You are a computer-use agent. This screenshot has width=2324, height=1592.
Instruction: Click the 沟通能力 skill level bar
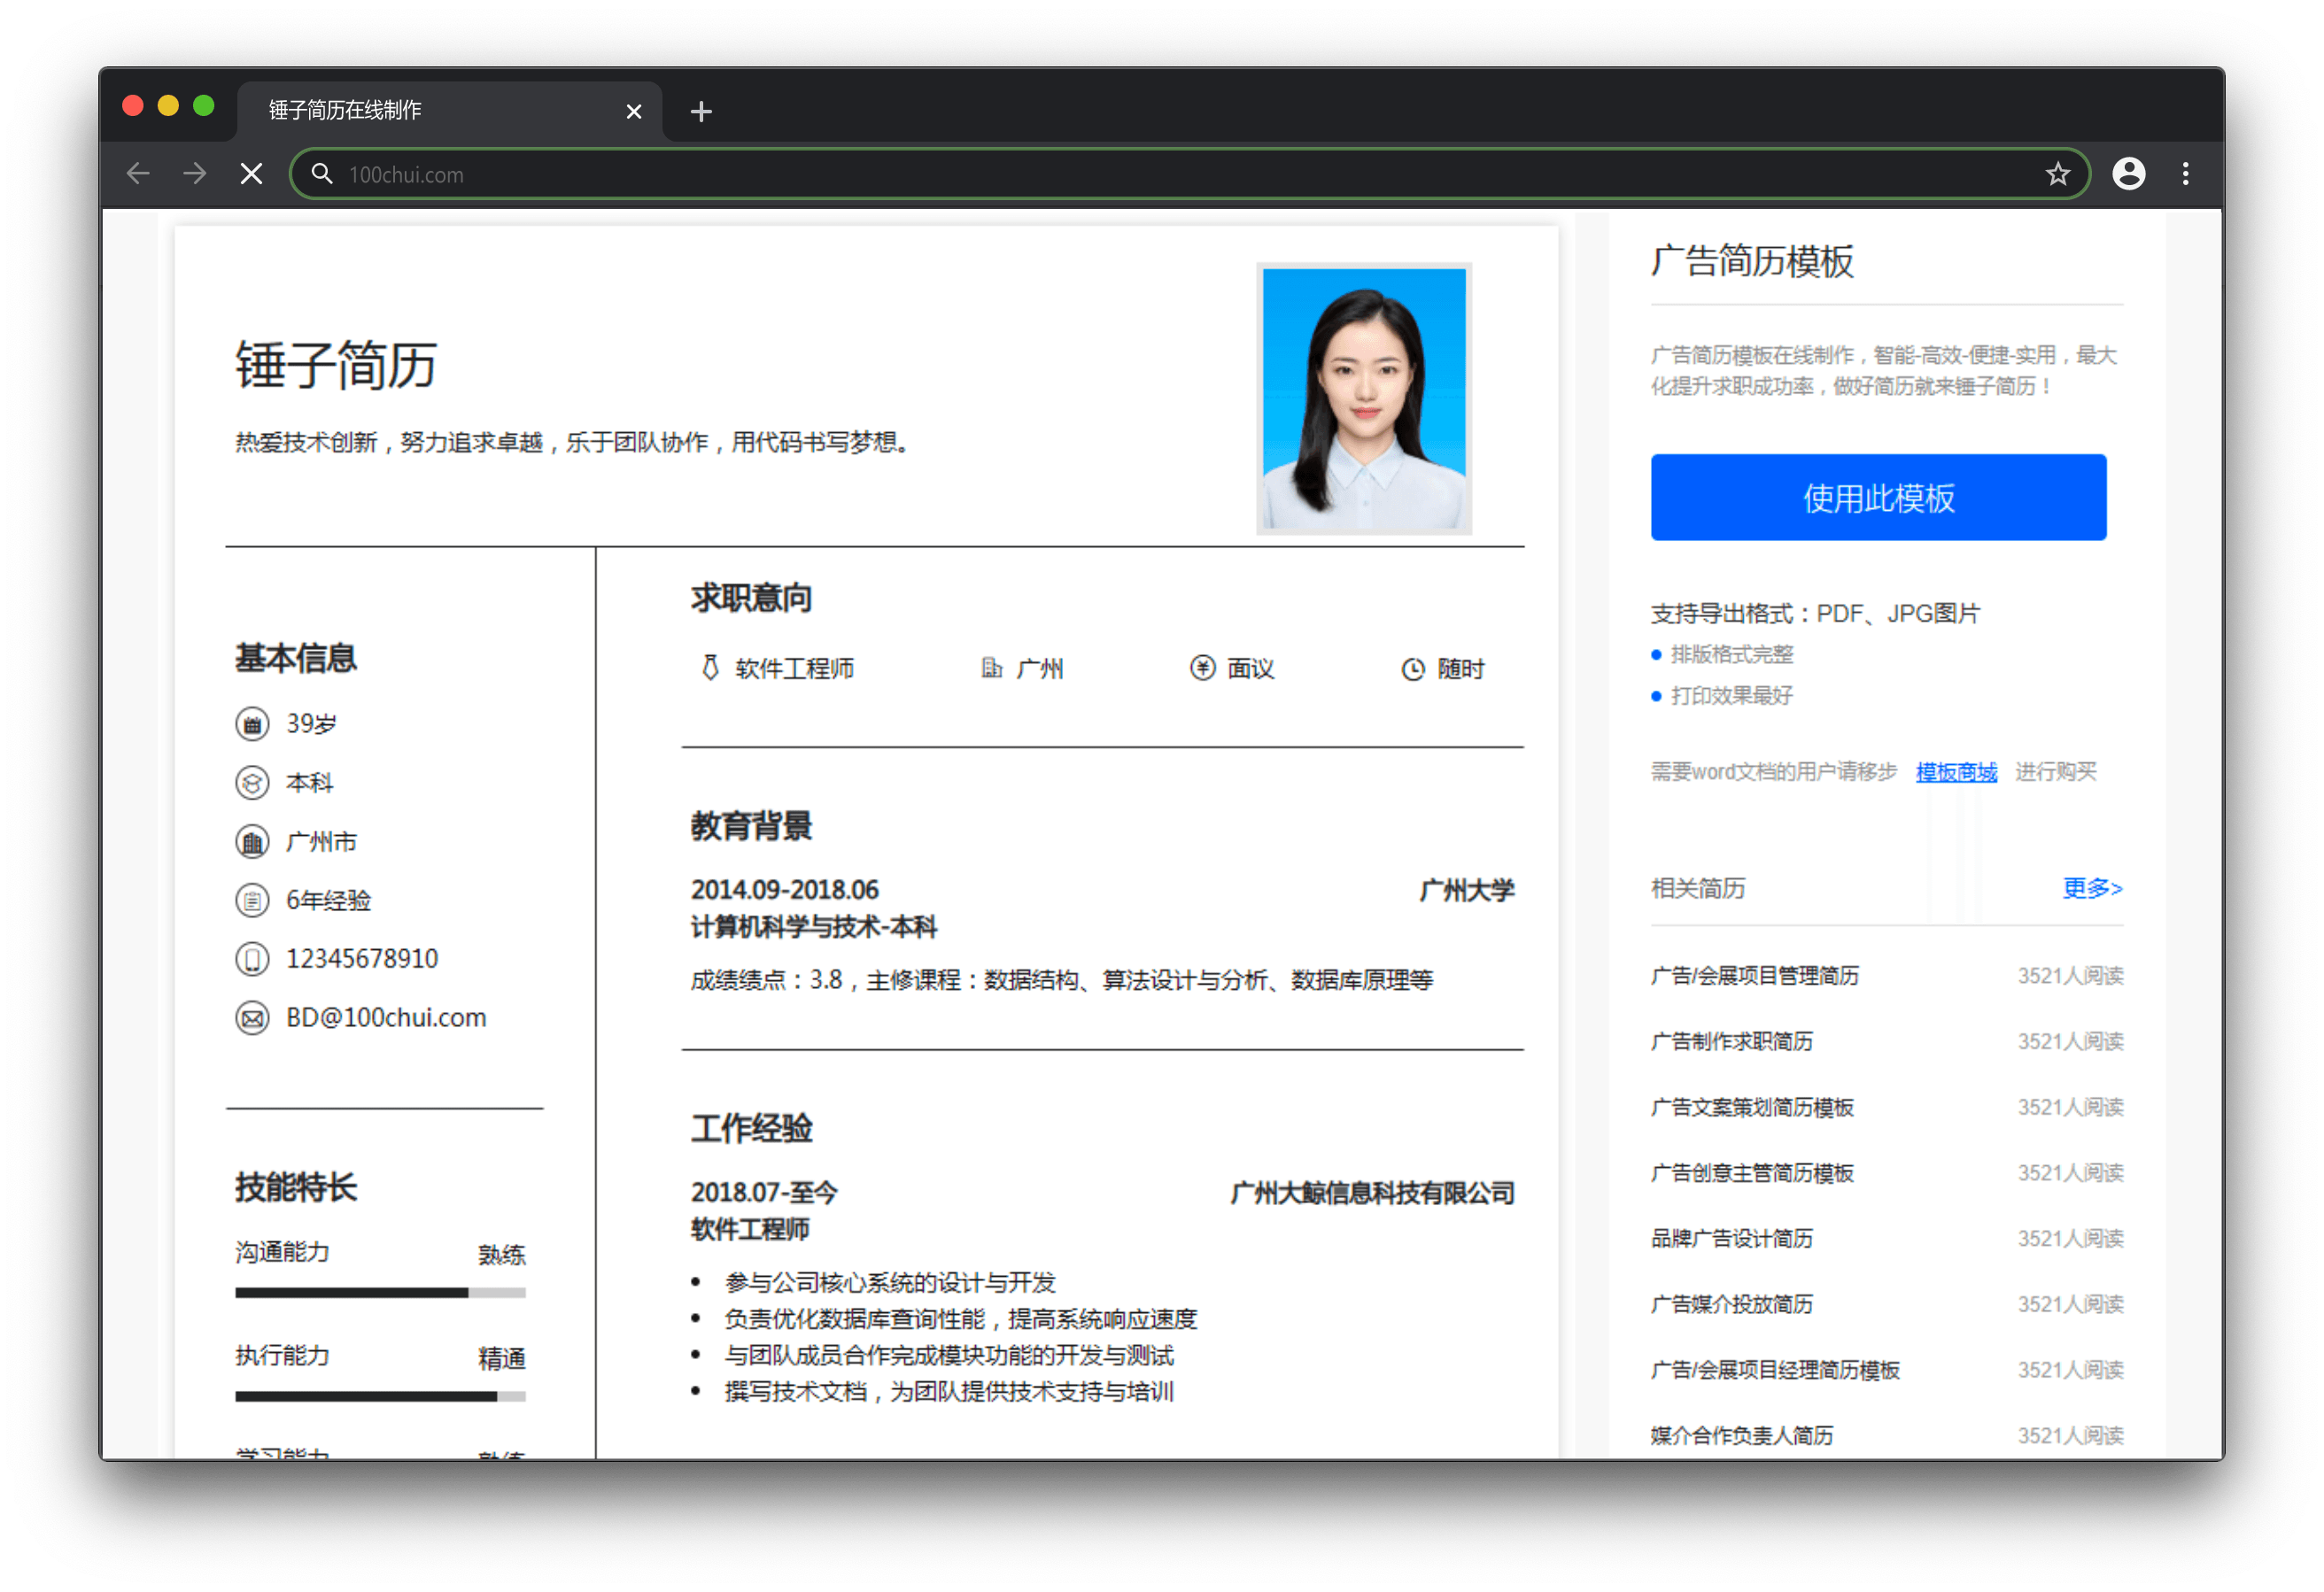380,1293
